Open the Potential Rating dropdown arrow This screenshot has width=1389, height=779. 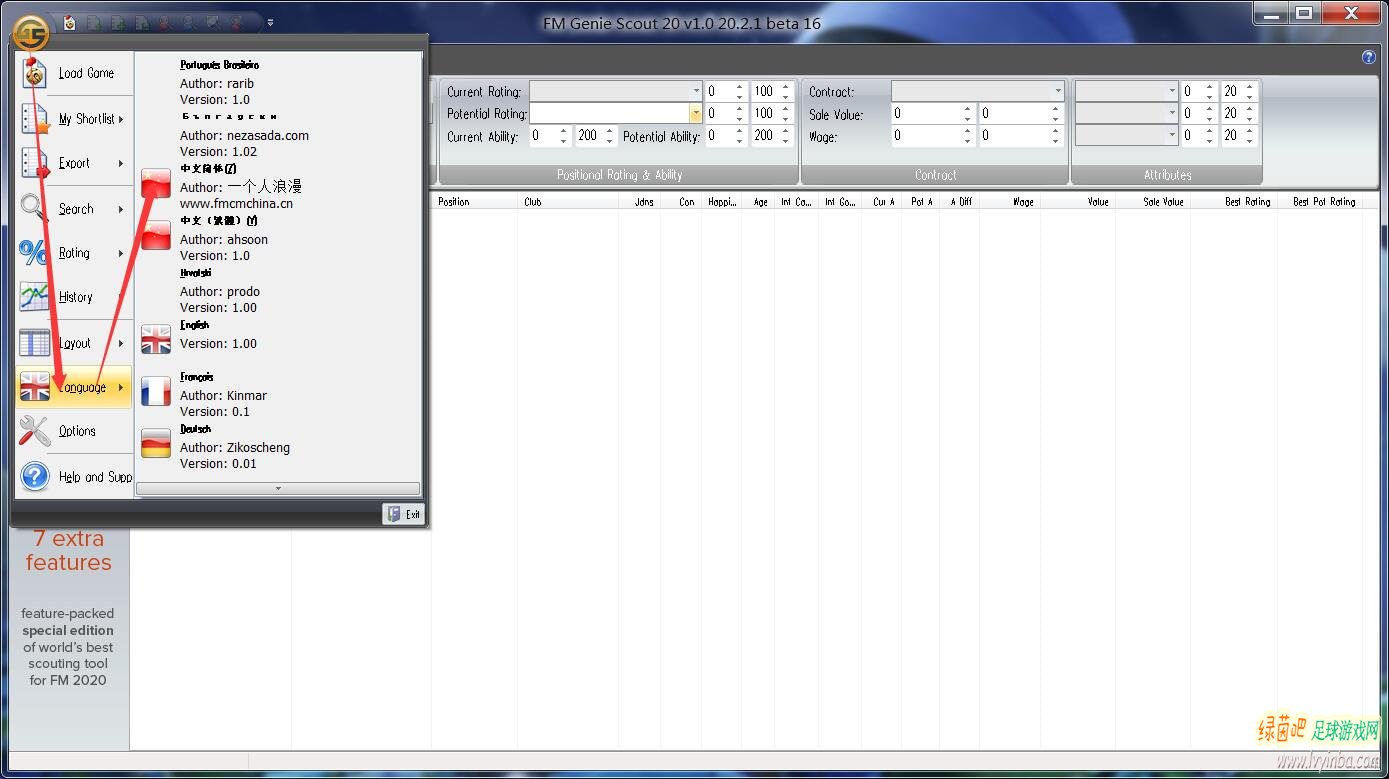tap(695, 114)
